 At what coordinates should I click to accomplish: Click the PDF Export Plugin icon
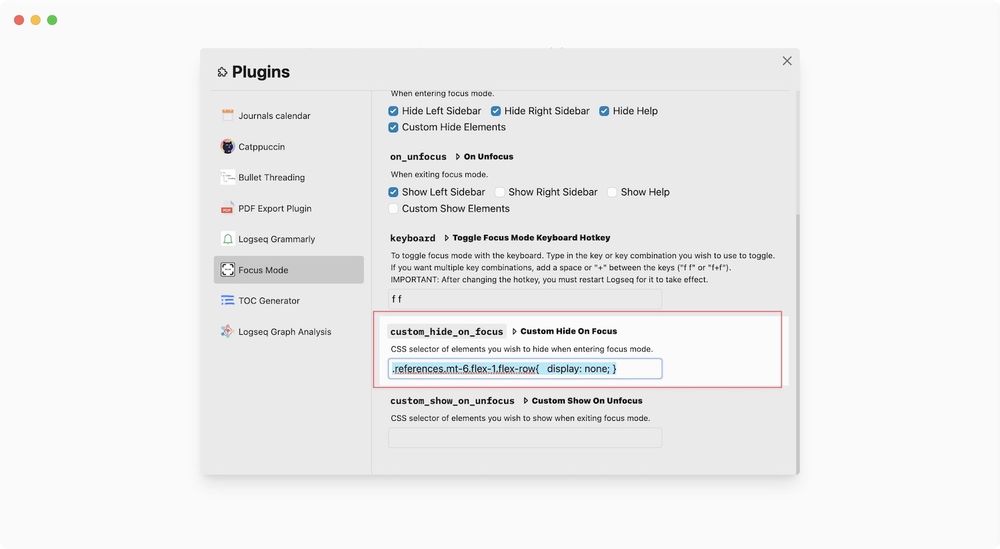(x=228, y=209)
